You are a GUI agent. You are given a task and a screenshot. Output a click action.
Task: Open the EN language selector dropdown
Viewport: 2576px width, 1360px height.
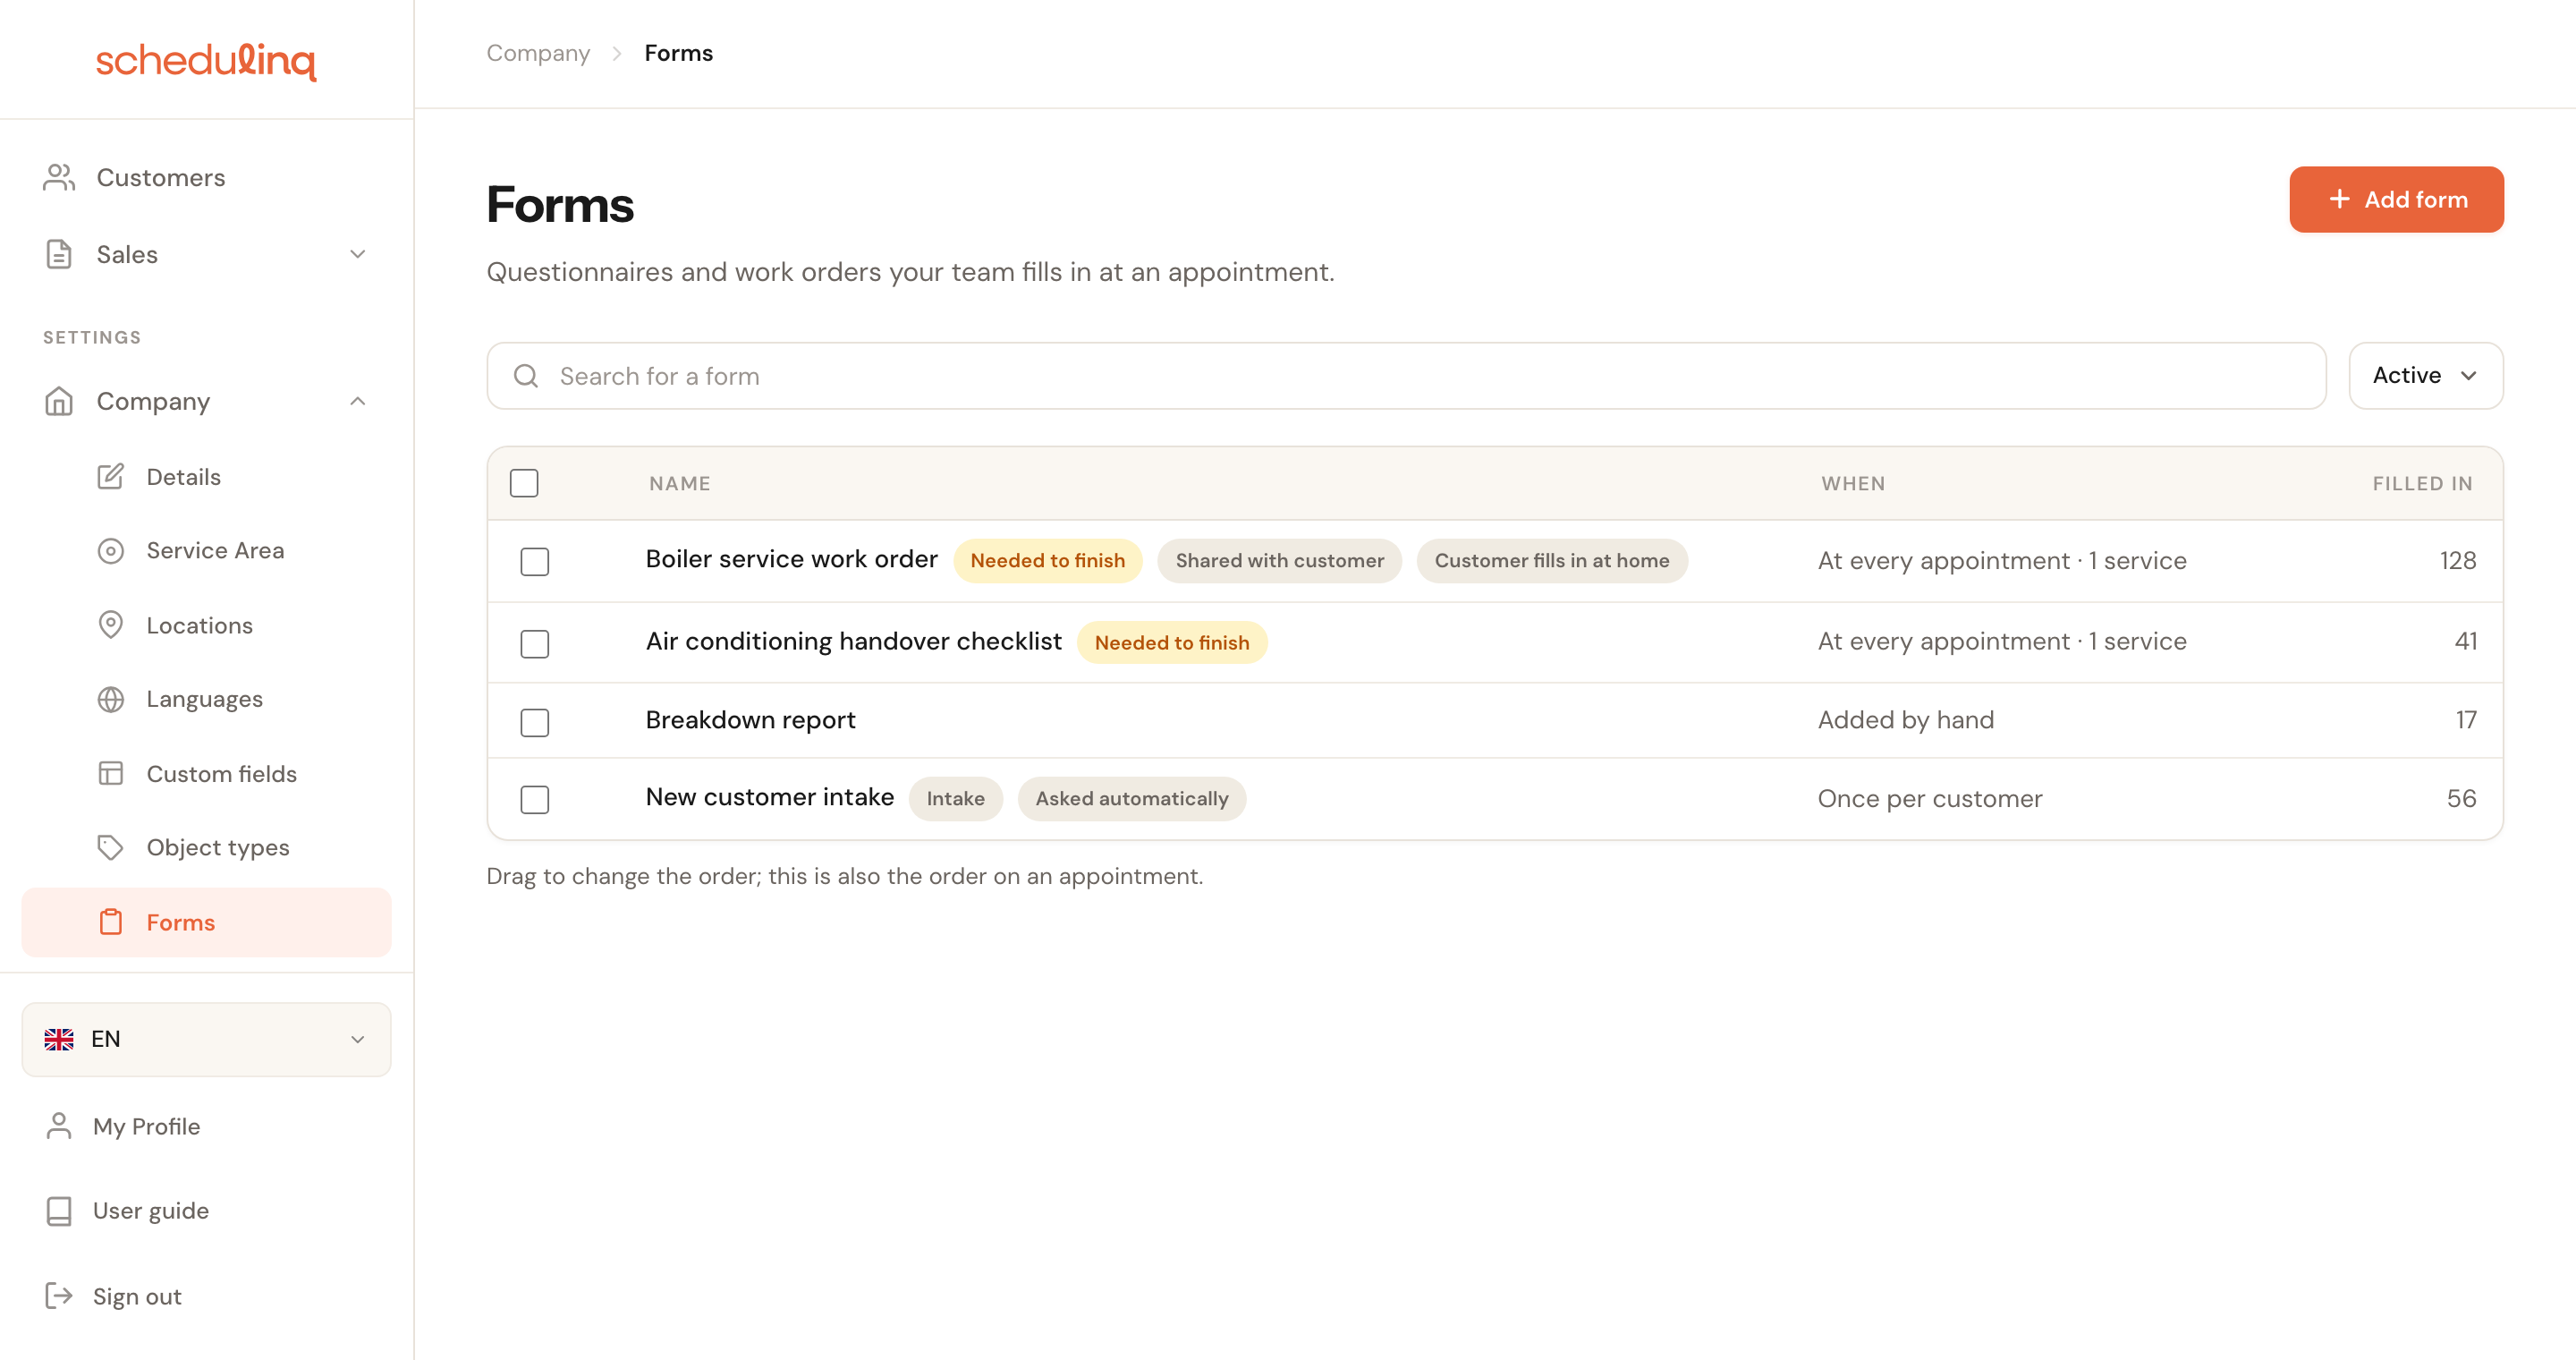pos(206,1039)
